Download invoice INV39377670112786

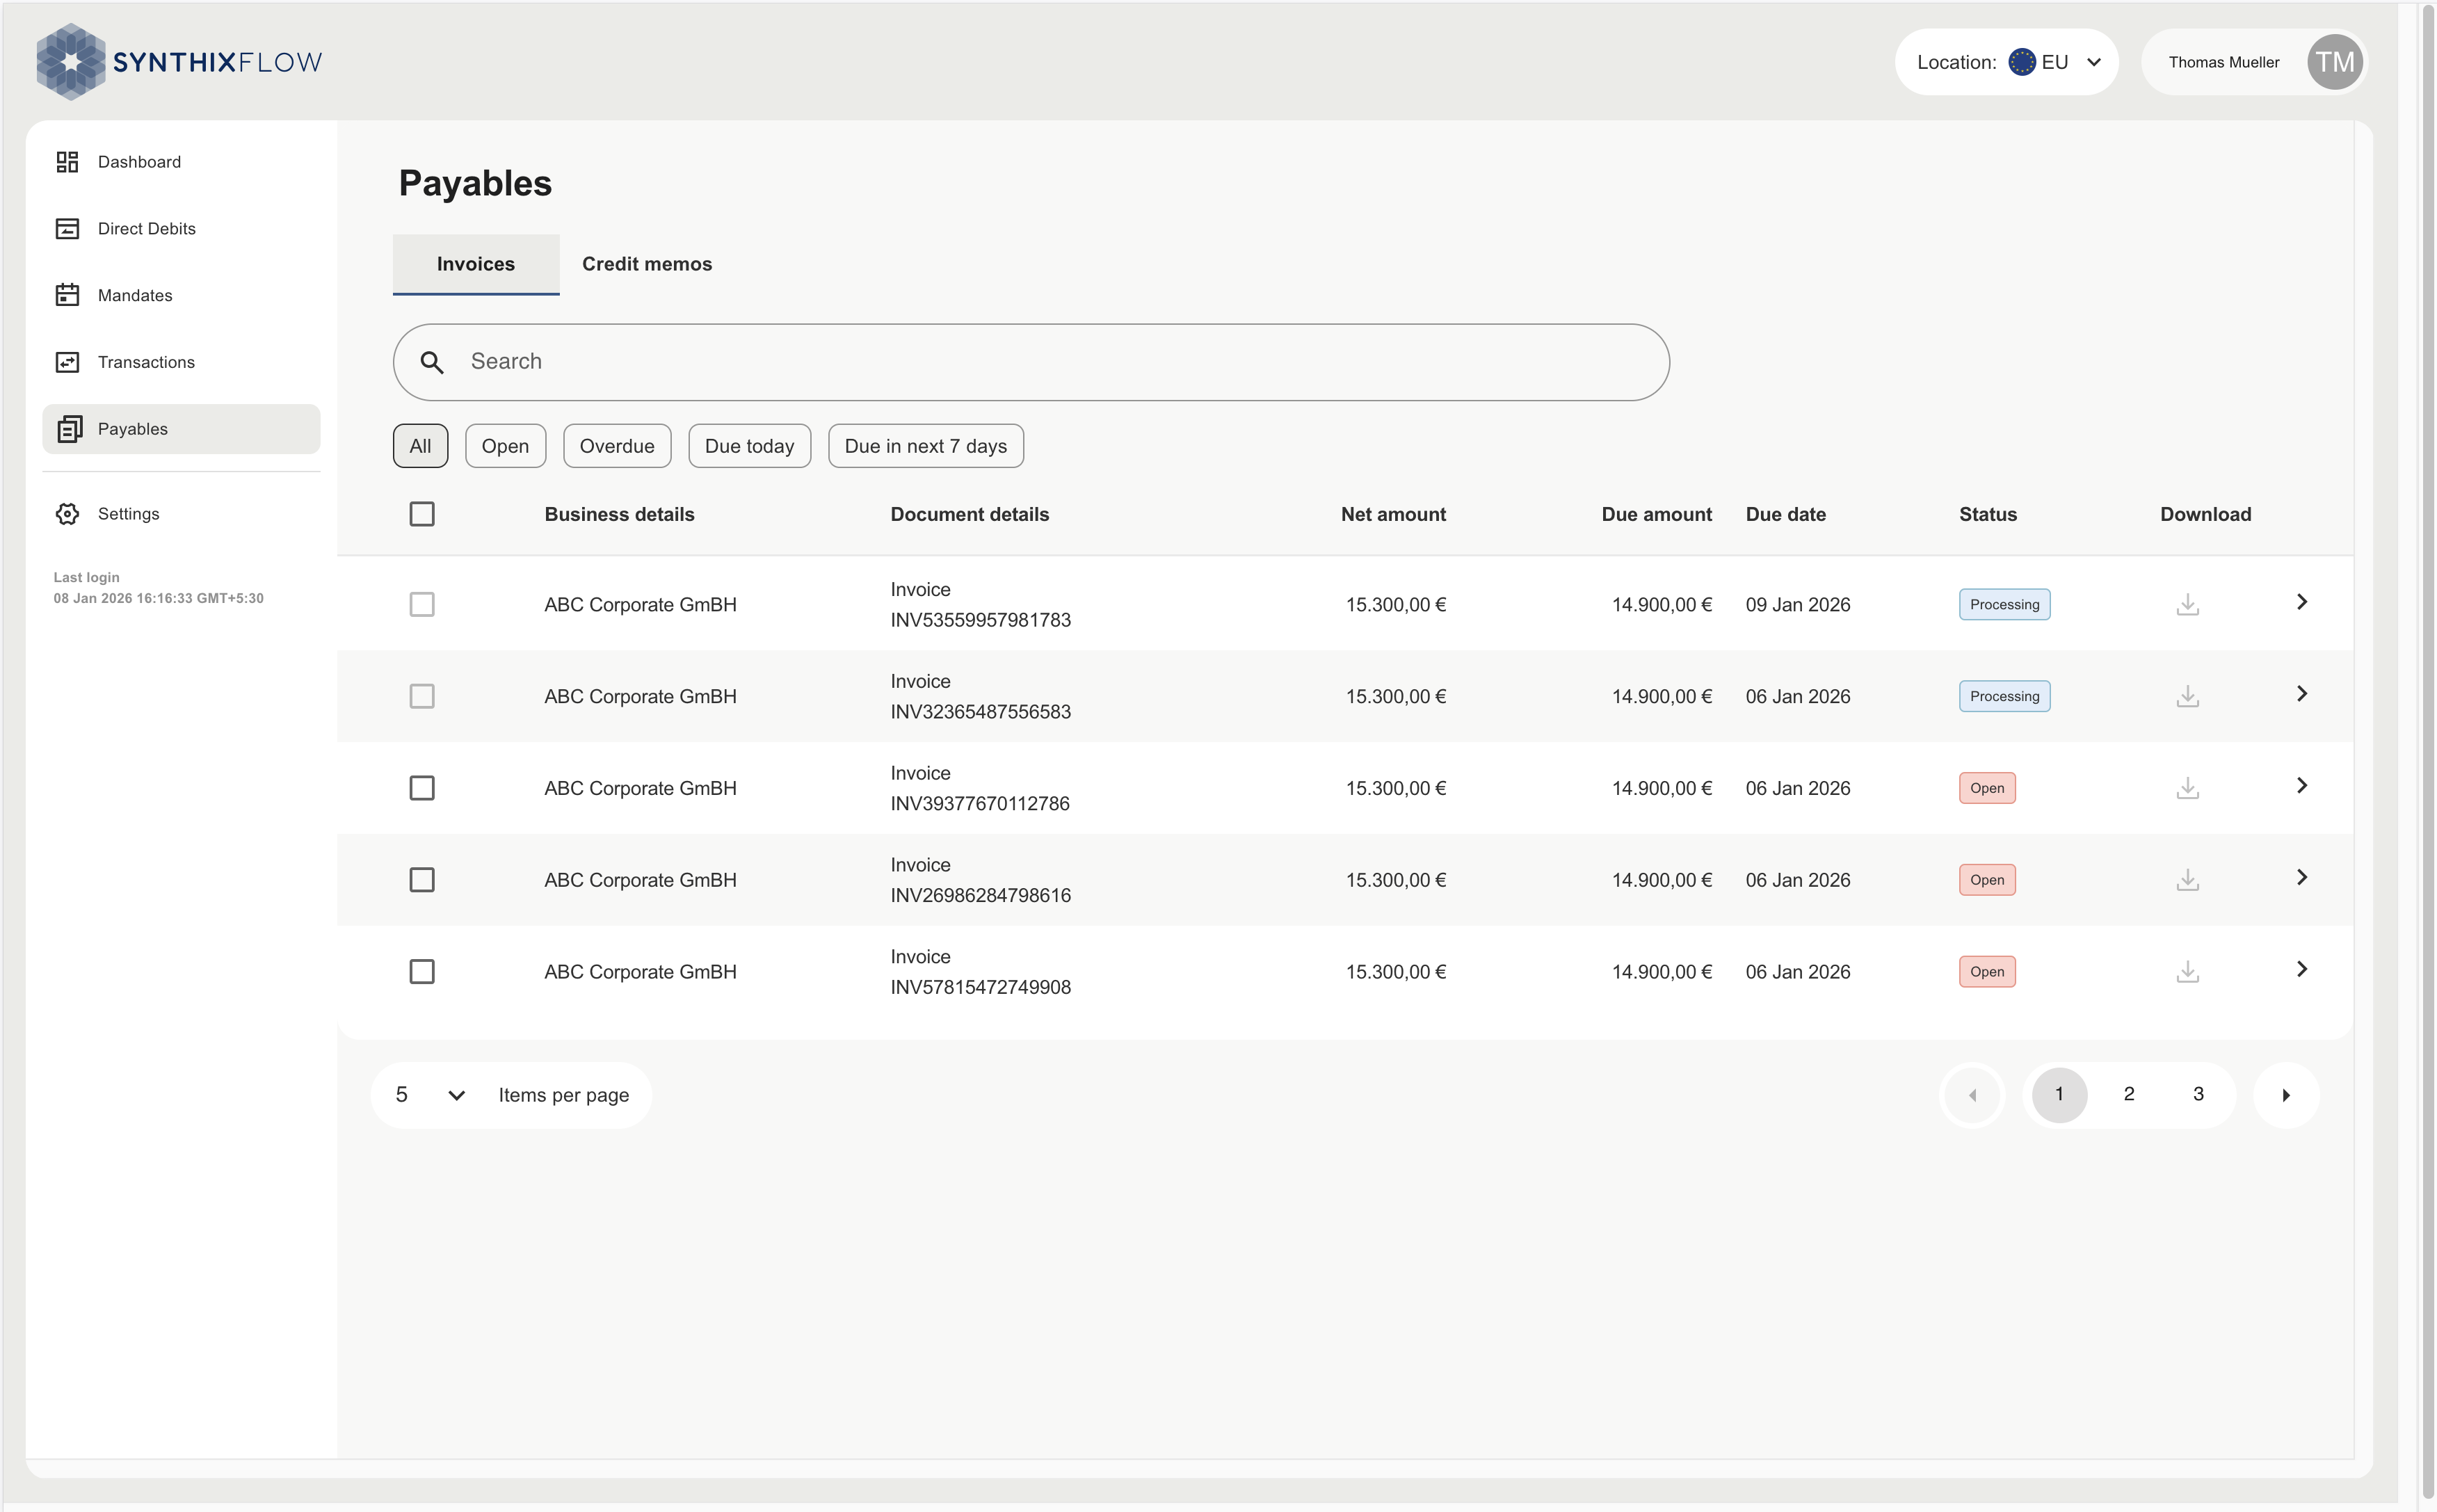tap(2187, 788)
